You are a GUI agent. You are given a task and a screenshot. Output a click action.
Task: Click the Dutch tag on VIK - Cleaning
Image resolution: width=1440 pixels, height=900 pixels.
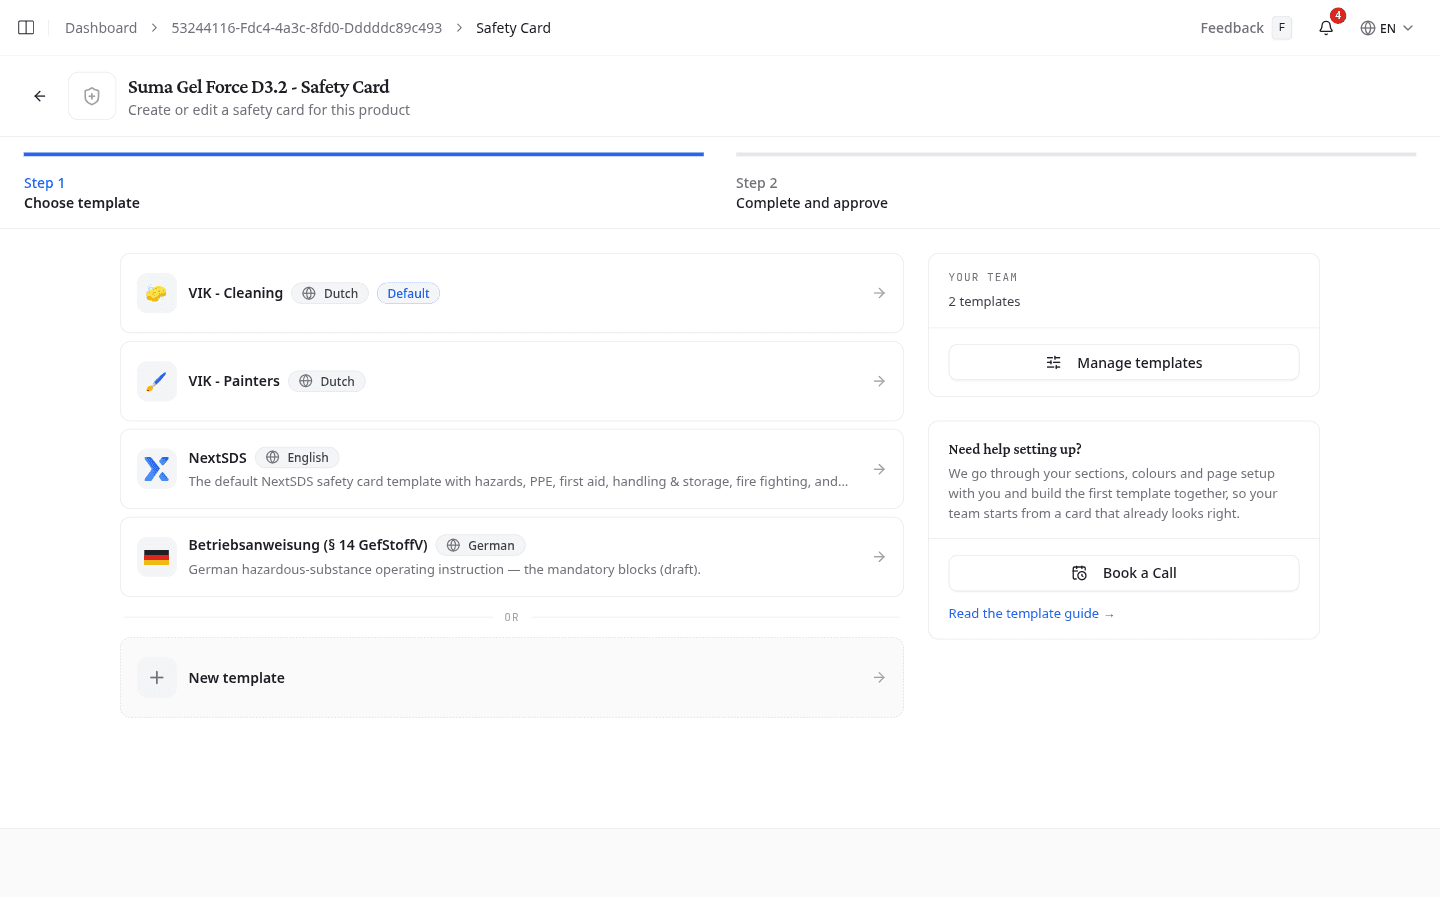point(330,293)
